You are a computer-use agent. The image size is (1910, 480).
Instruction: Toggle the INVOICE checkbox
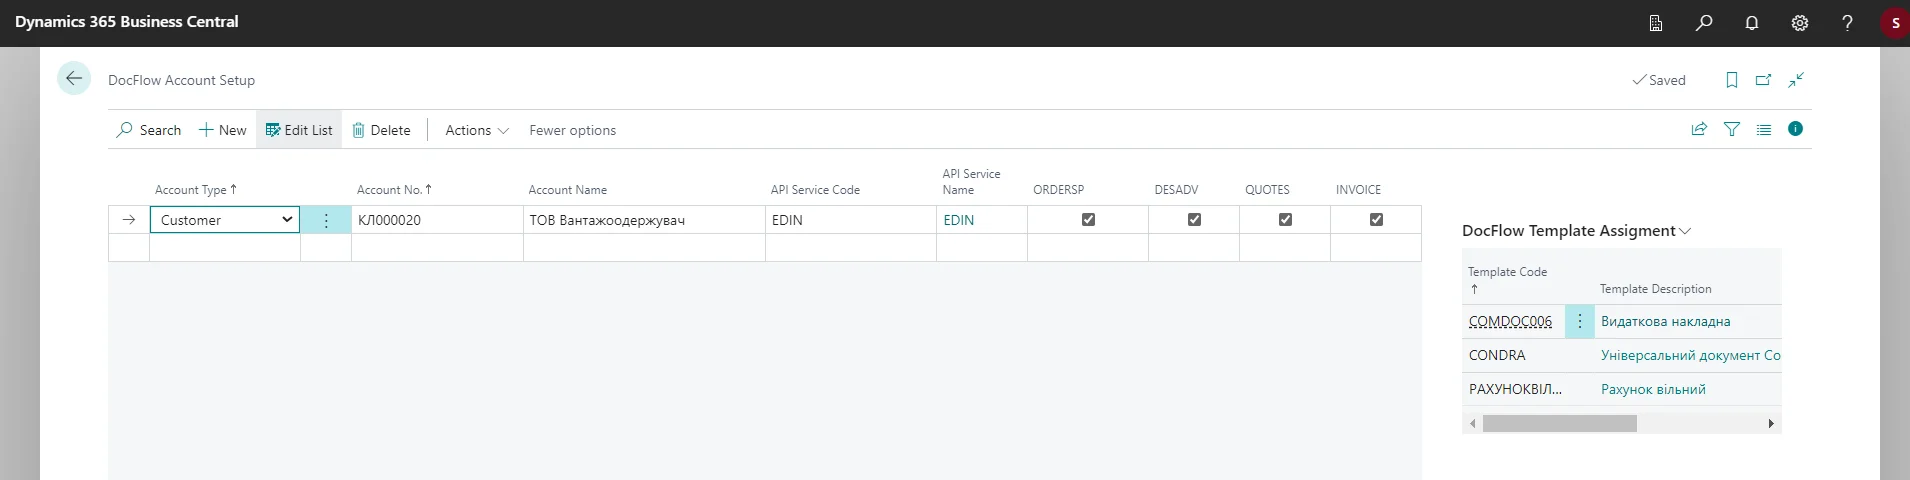tap(1376, 220)
